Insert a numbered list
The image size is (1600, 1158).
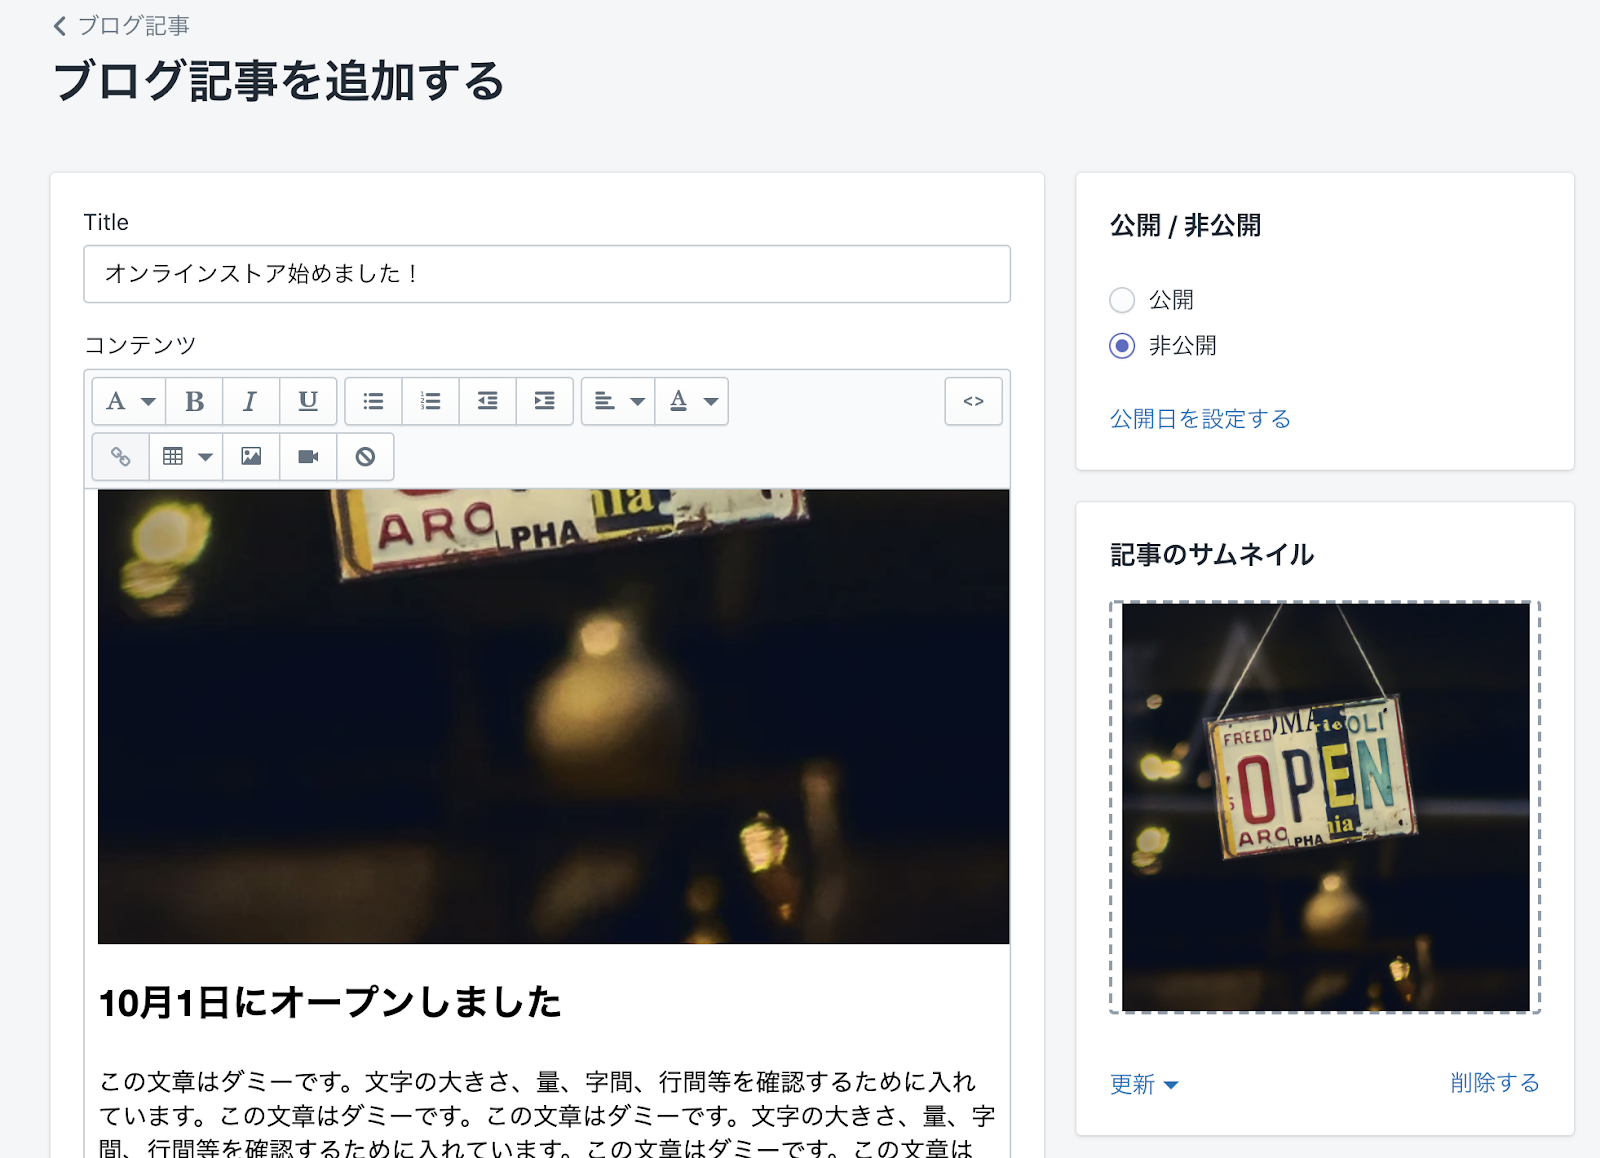pos(430,401)
